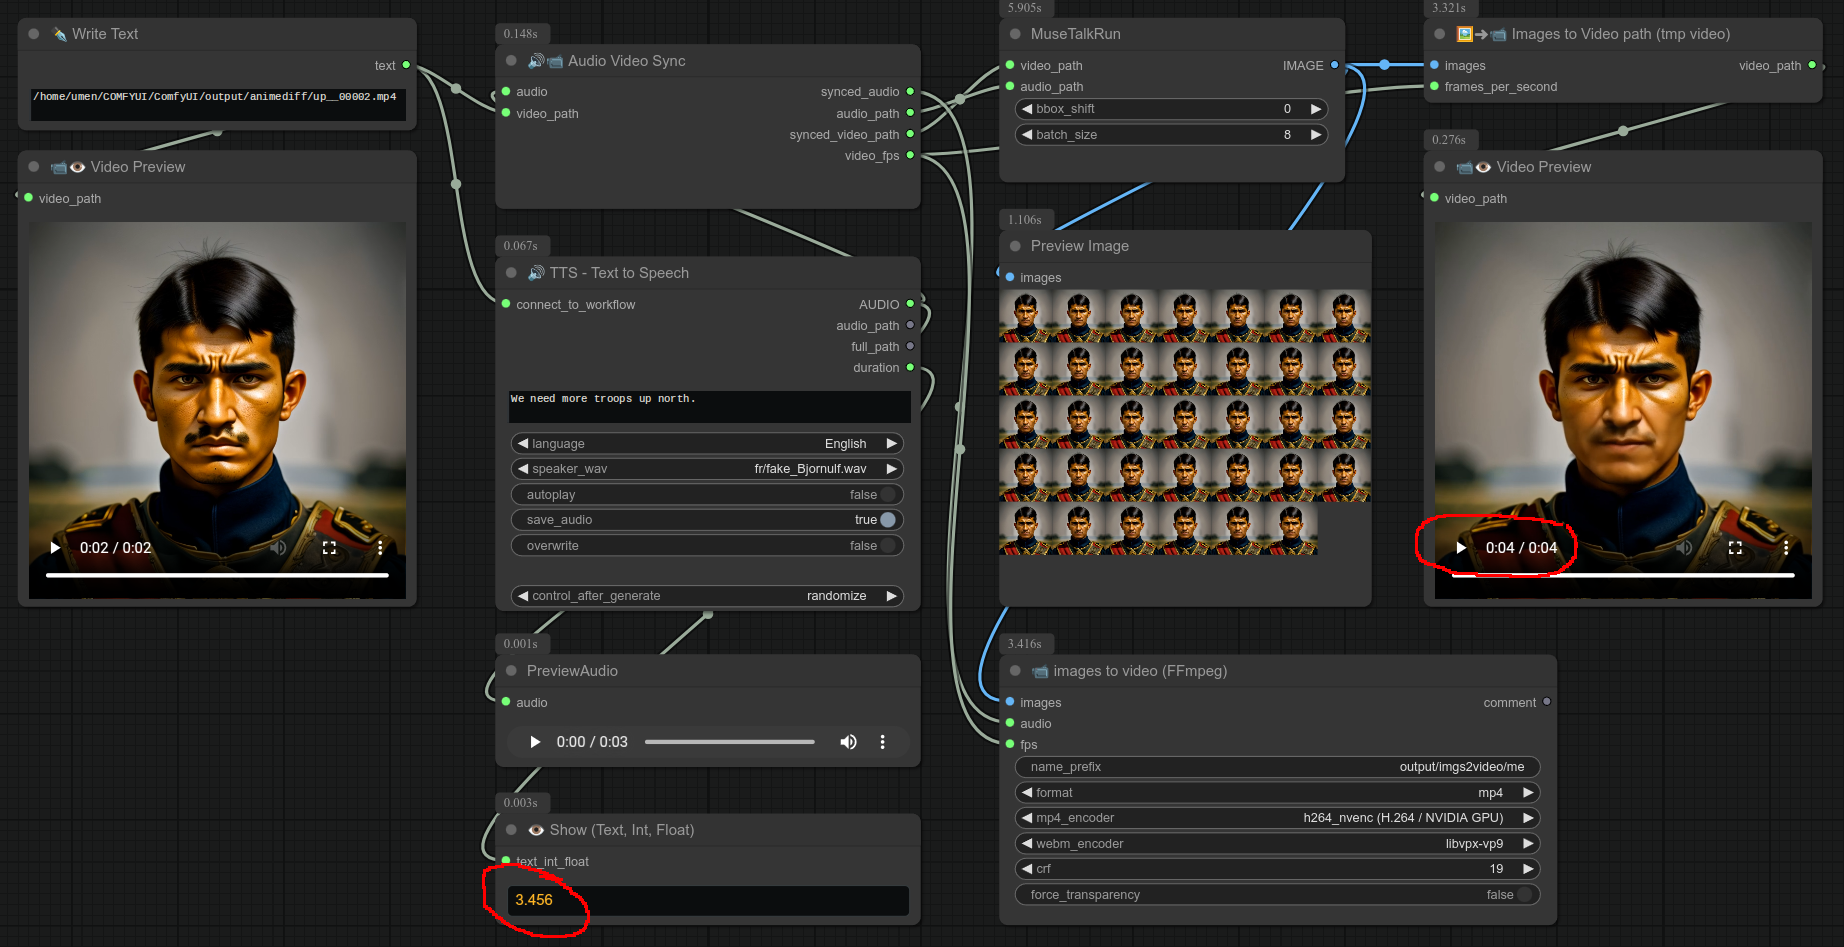Image resolution: width=1844 pixels, height=947 pixels.
Task: Mute the PreviewAudio volume speaker
Action: click(848, 742)
